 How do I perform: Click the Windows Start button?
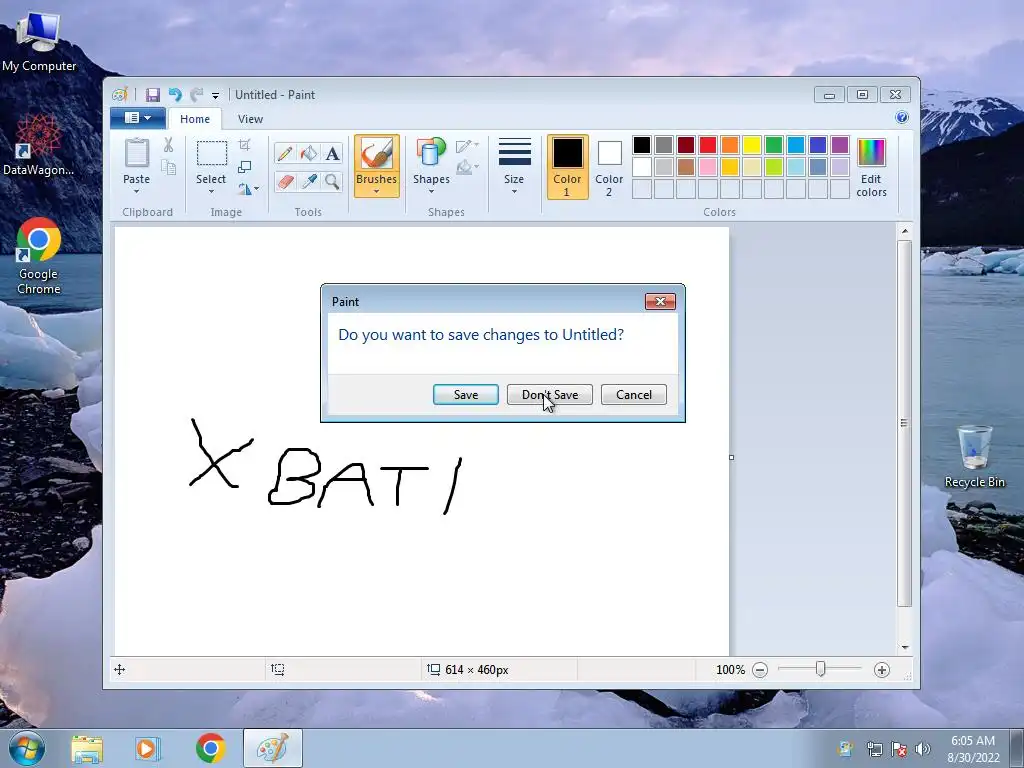click(26, 748)
